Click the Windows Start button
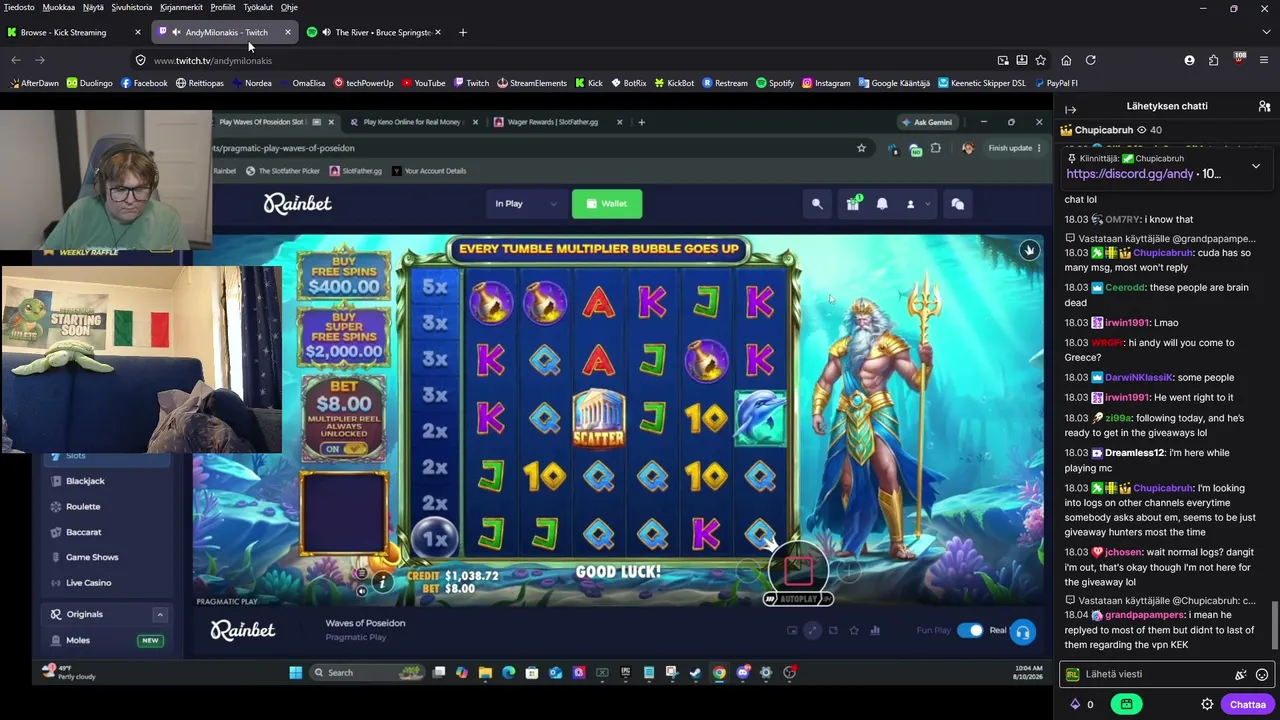The image size is (1280, 720). tap(296, 673)
